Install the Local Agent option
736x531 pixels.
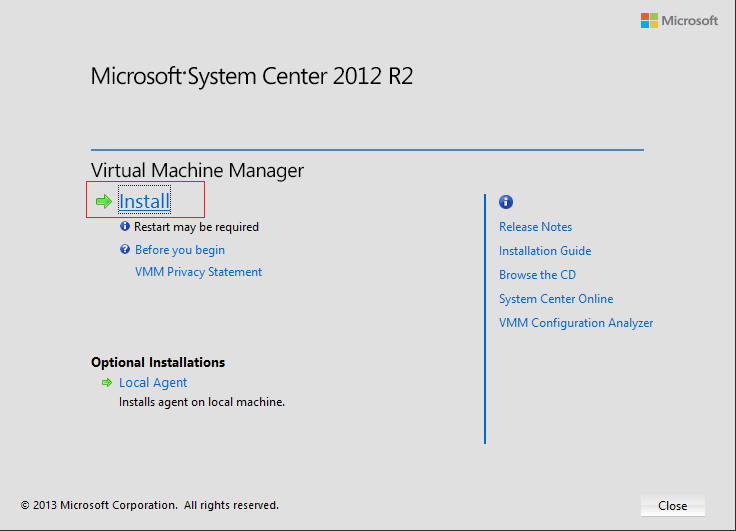pos(153,383)
